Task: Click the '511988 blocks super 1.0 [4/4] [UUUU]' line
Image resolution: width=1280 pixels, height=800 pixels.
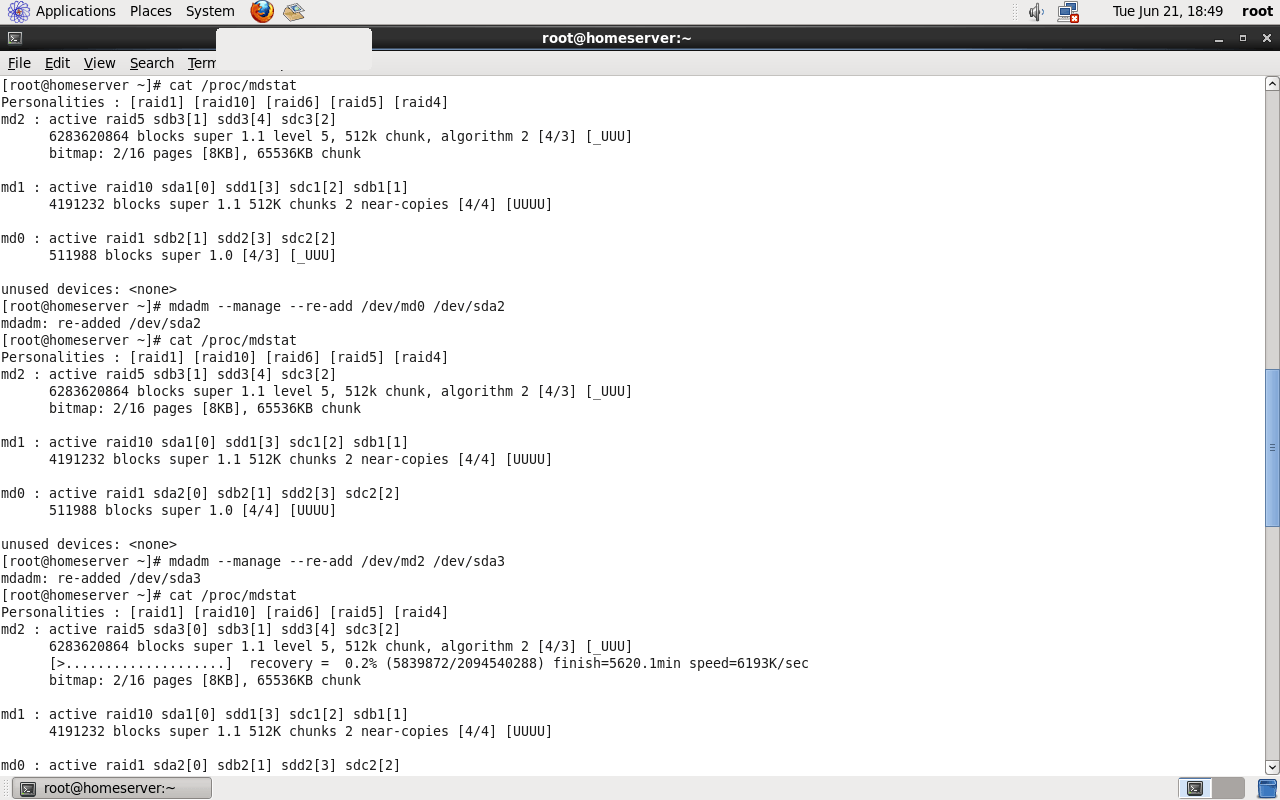Action: 193,510
